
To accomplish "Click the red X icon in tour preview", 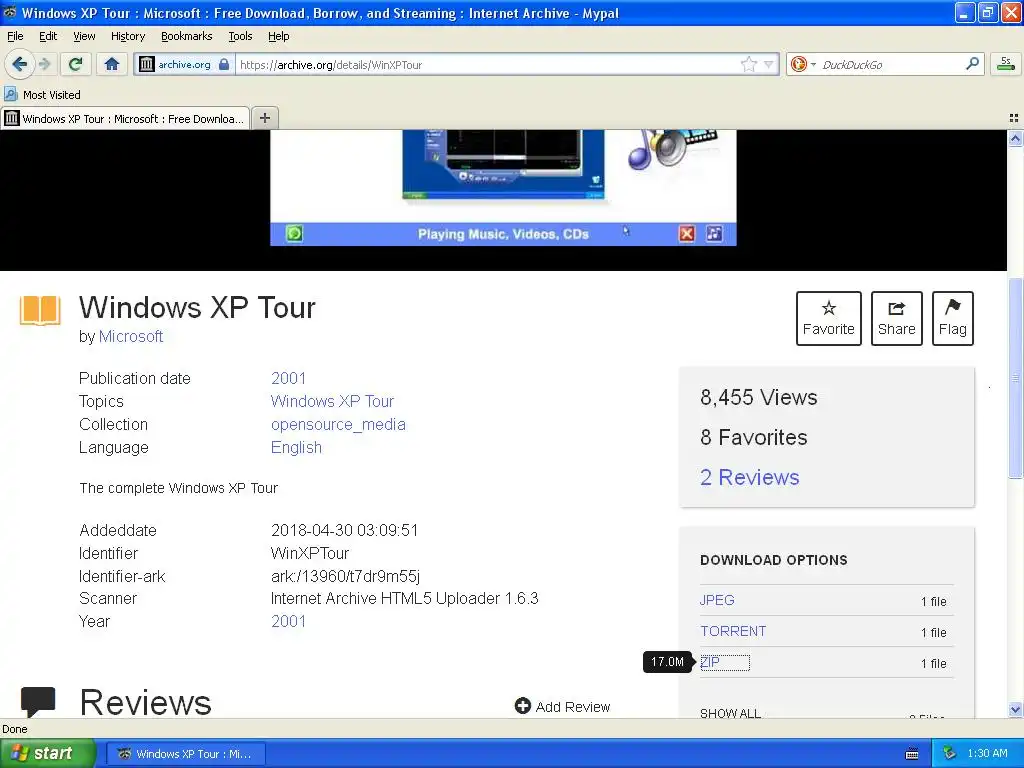I will pos(686,233).
